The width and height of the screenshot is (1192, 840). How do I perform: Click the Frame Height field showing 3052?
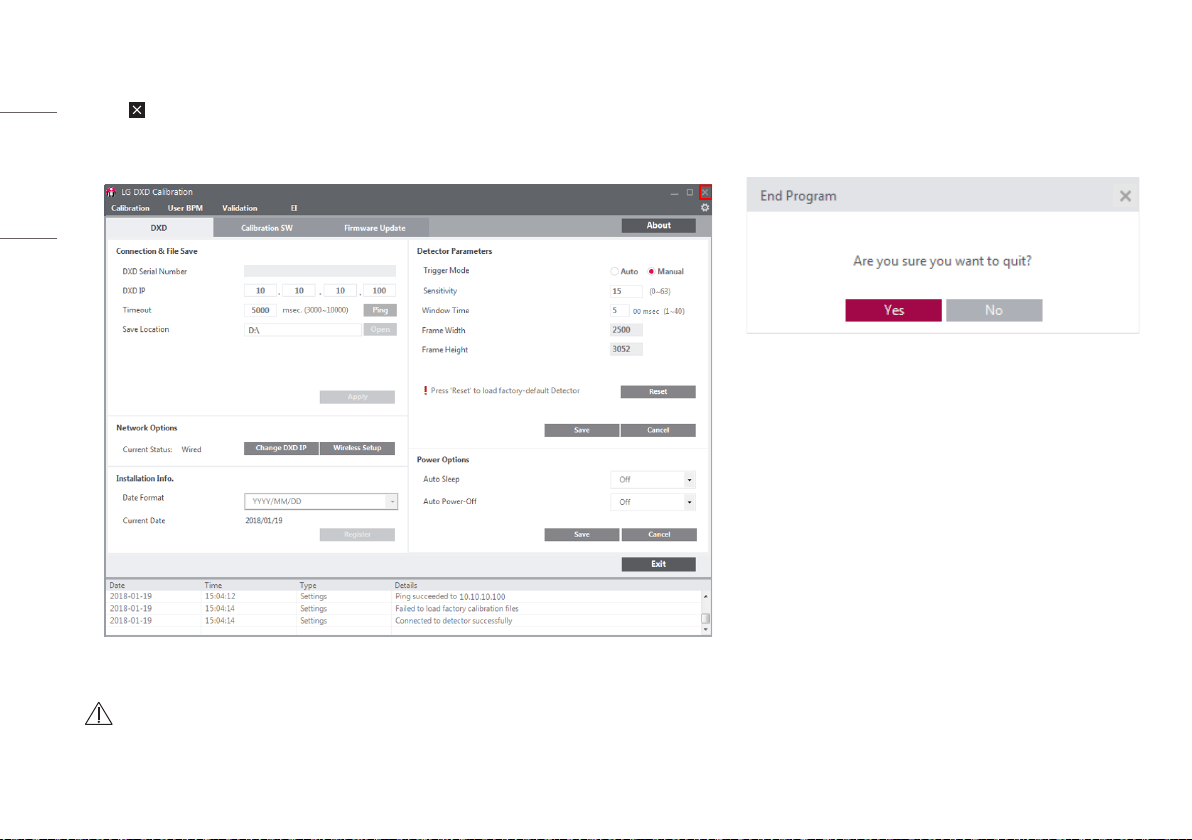[626, 350]
